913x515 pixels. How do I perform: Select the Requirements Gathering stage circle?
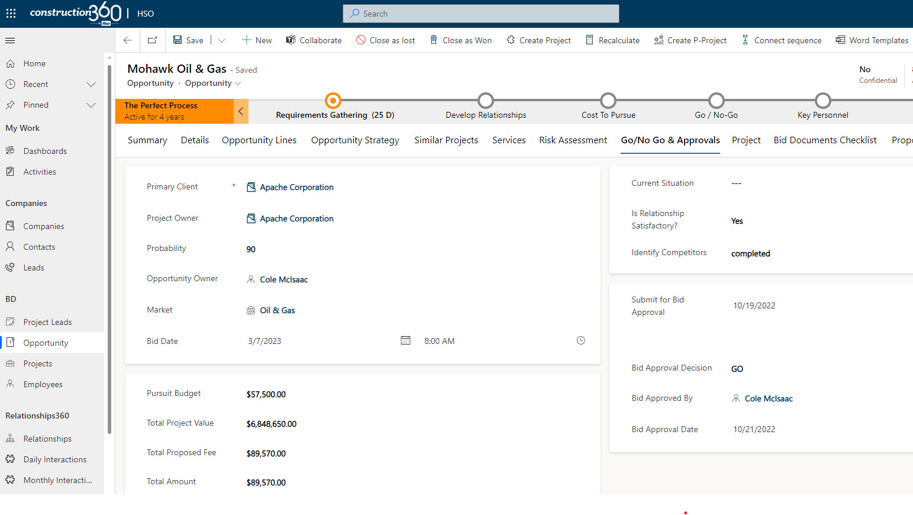coord(332,101)
